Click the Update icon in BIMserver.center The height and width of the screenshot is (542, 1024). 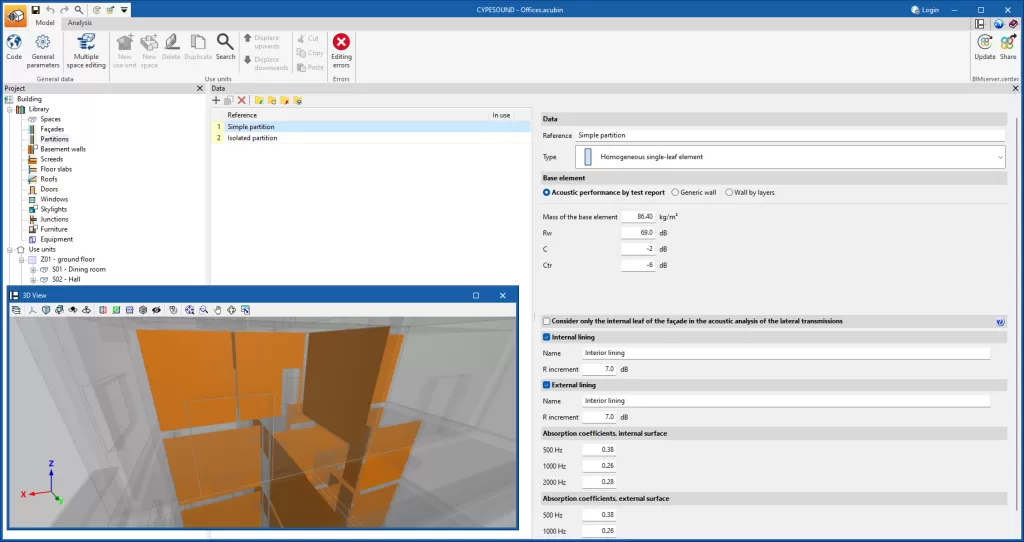(985, 46)
